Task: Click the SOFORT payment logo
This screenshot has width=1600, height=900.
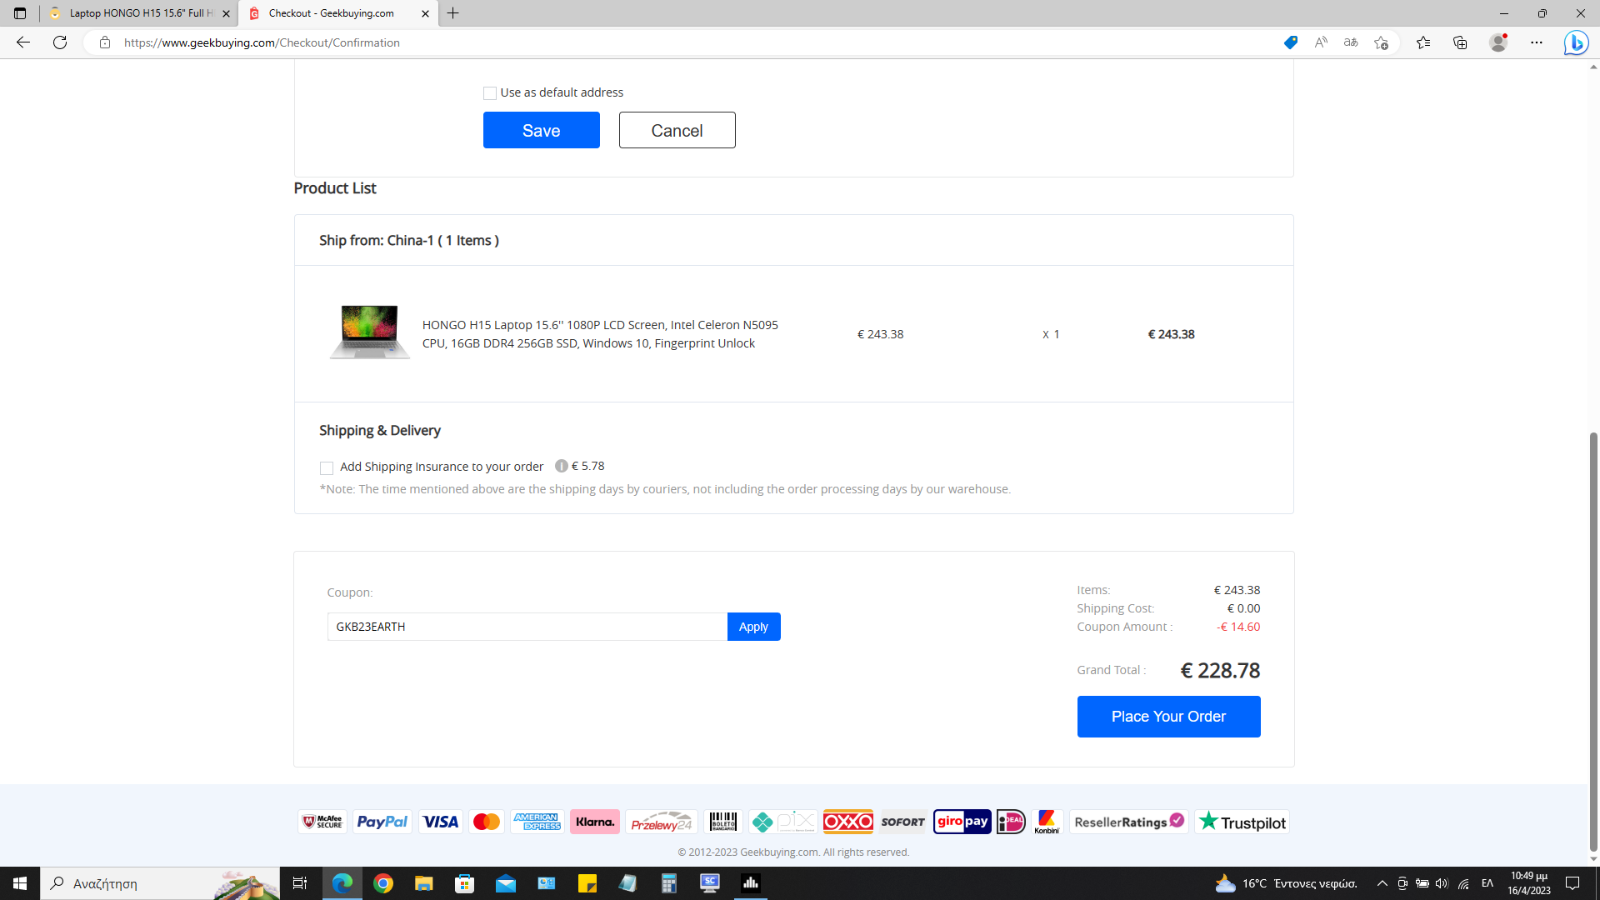Action: pos(903,822)
